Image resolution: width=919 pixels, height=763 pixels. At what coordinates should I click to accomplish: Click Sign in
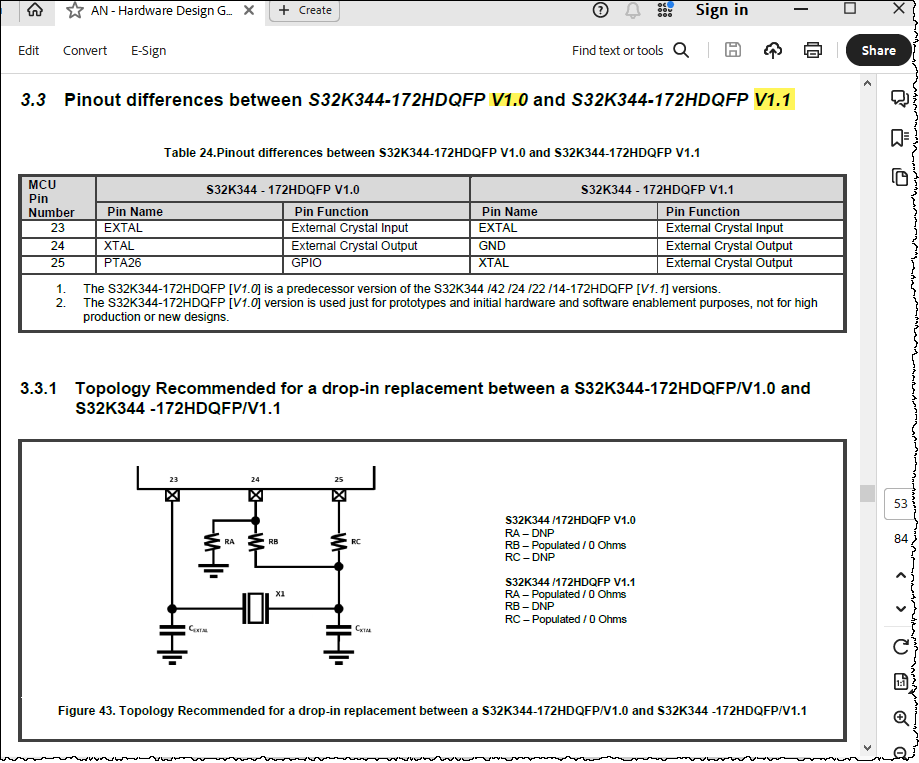[721, 10]
